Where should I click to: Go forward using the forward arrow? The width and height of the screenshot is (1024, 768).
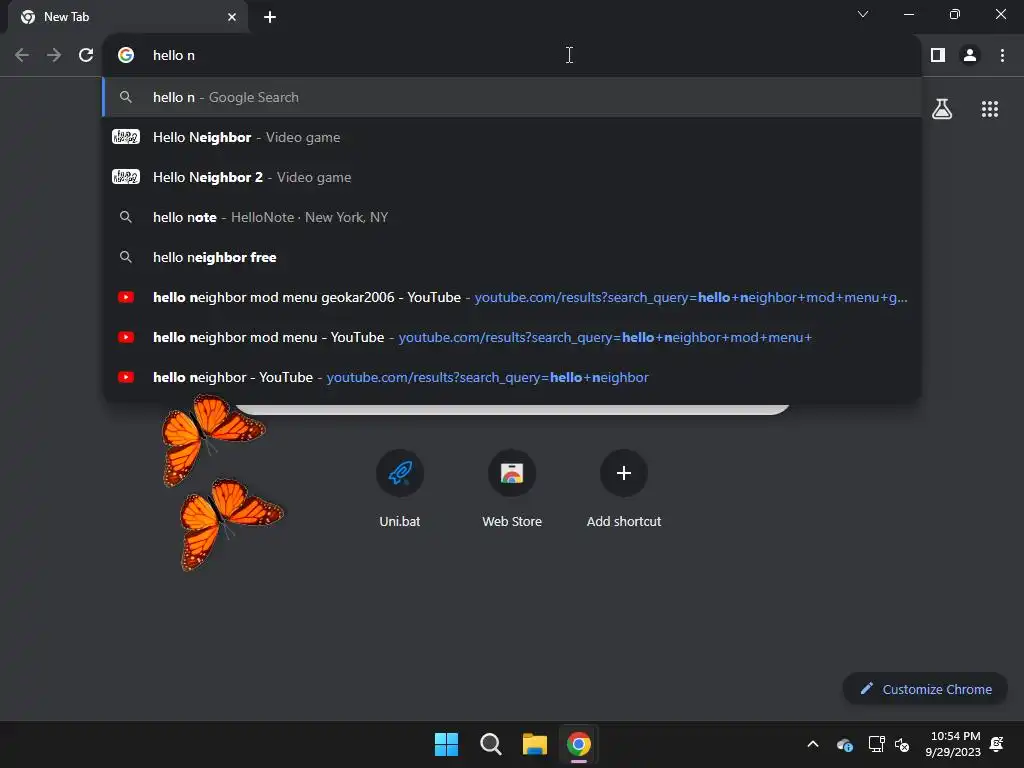point(54,56)
